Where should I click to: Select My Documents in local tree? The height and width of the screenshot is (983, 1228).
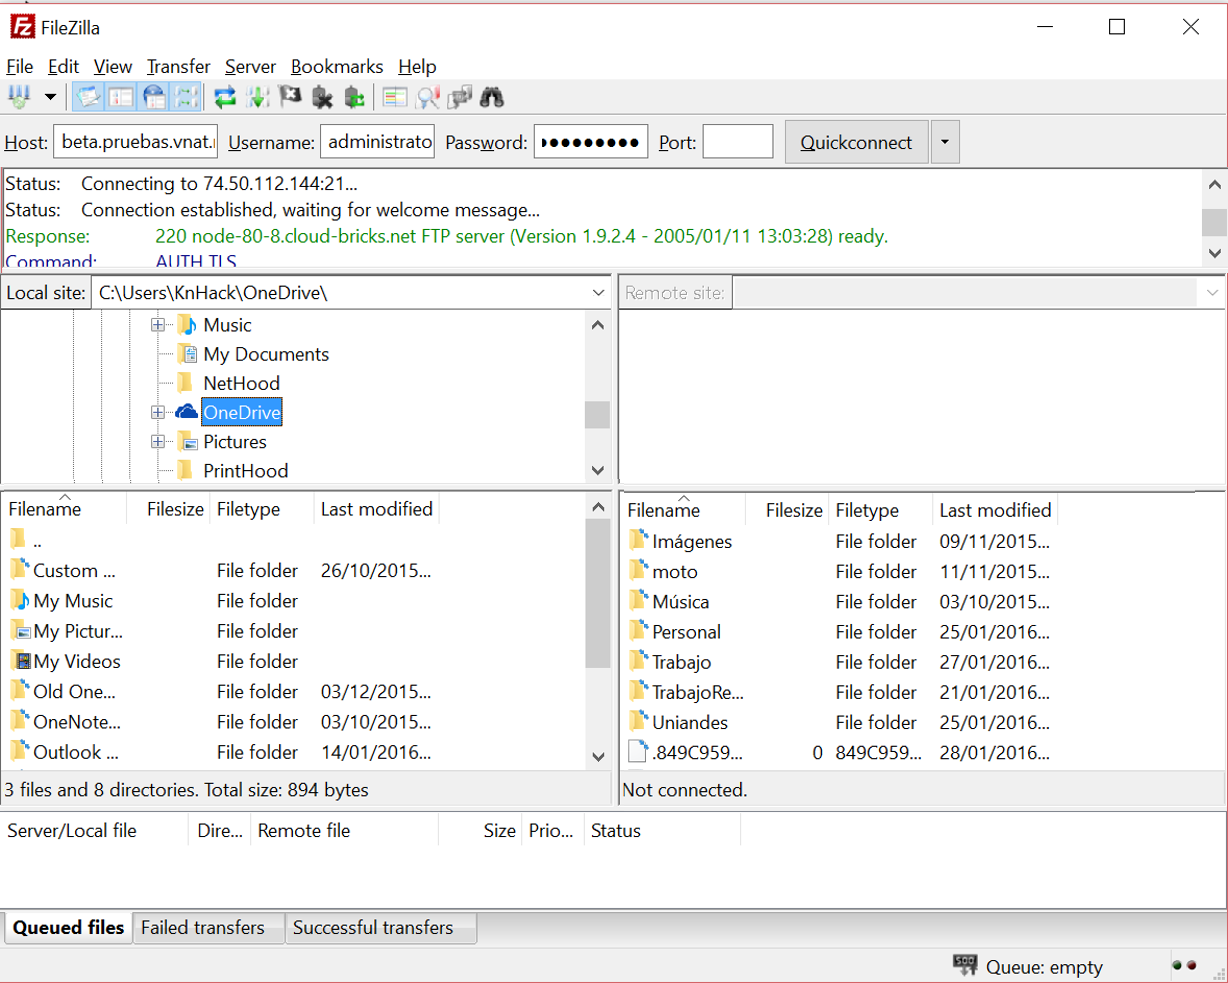266,354
